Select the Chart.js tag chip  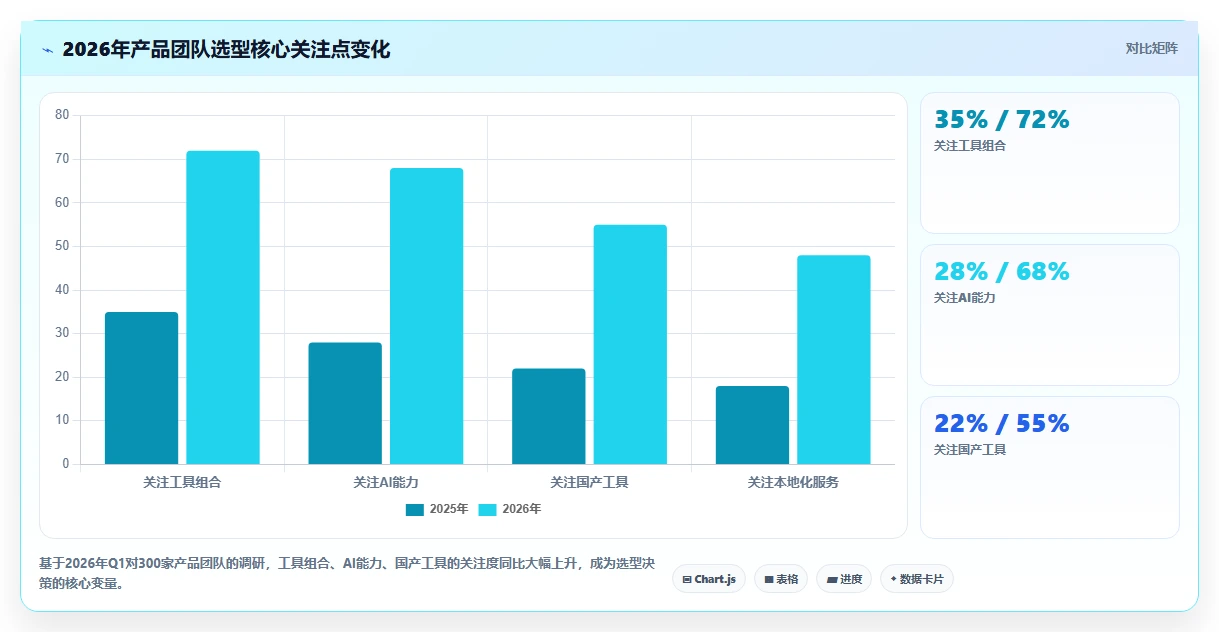[709, 579]
